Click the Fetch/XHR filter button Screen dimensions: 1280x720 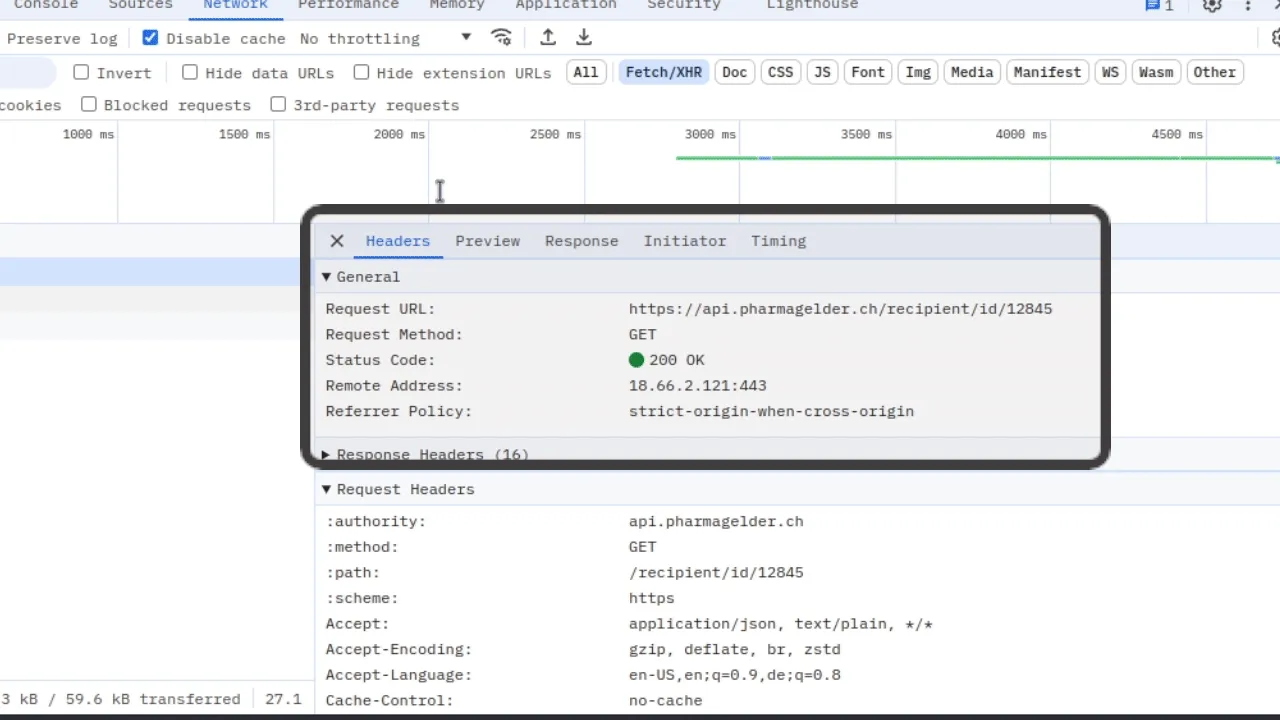click(x=663, y=71)
